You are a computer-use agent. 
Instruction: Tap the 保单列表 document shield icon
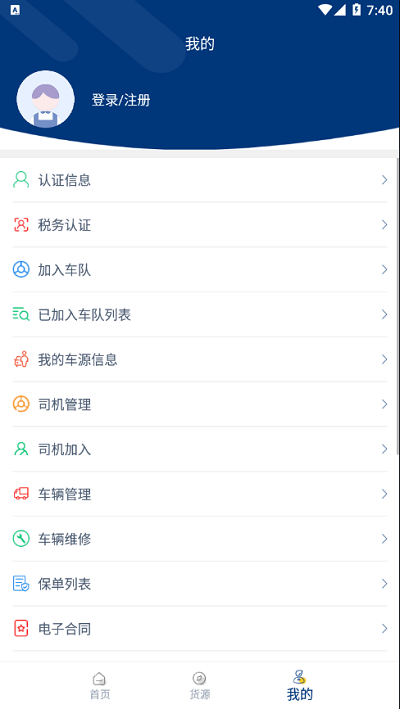coord(21,583)
